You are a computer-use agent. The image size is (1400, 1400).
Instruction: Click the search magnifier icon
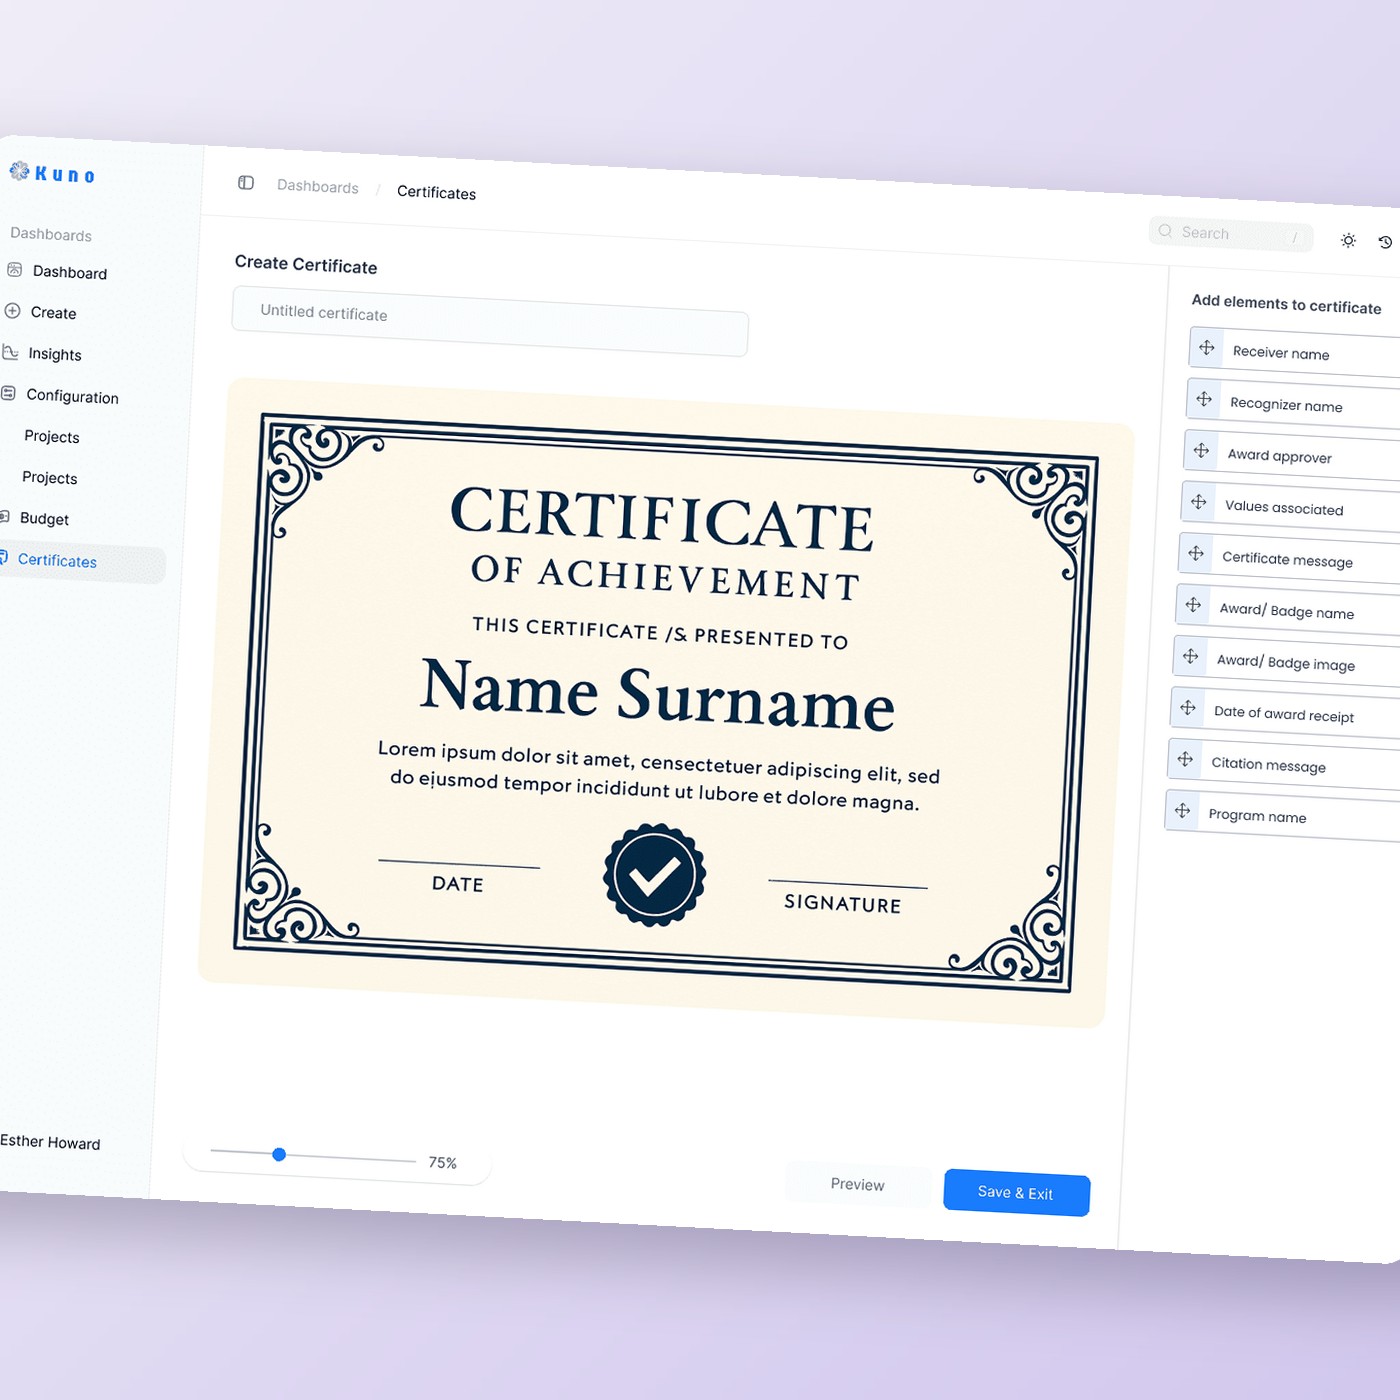pyautogui.click(x=1165, y=230)
